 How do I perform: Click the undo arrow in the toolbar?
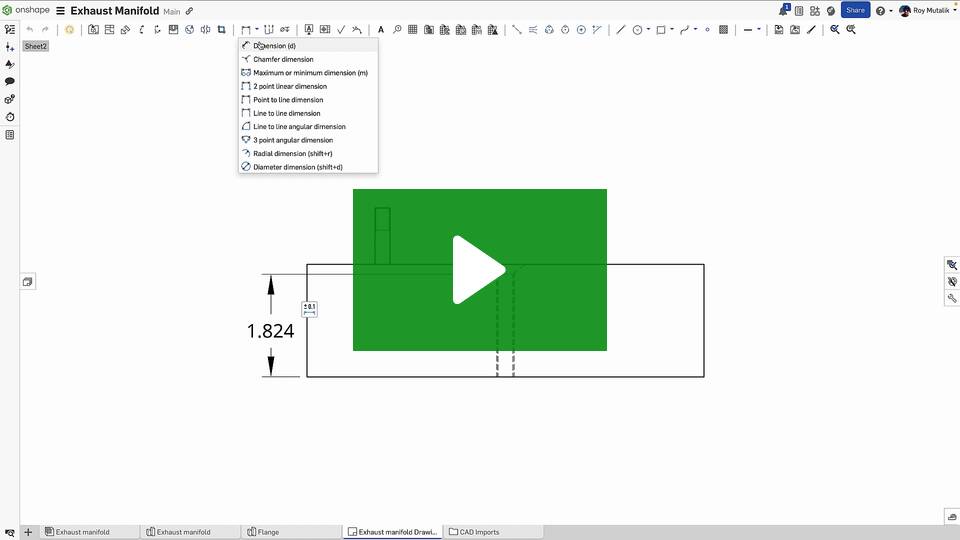pos(29,29)
